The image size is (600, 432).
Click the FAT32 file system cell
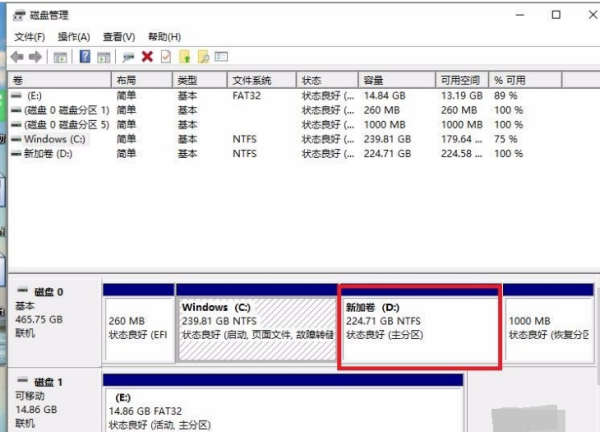coord(246,96)
